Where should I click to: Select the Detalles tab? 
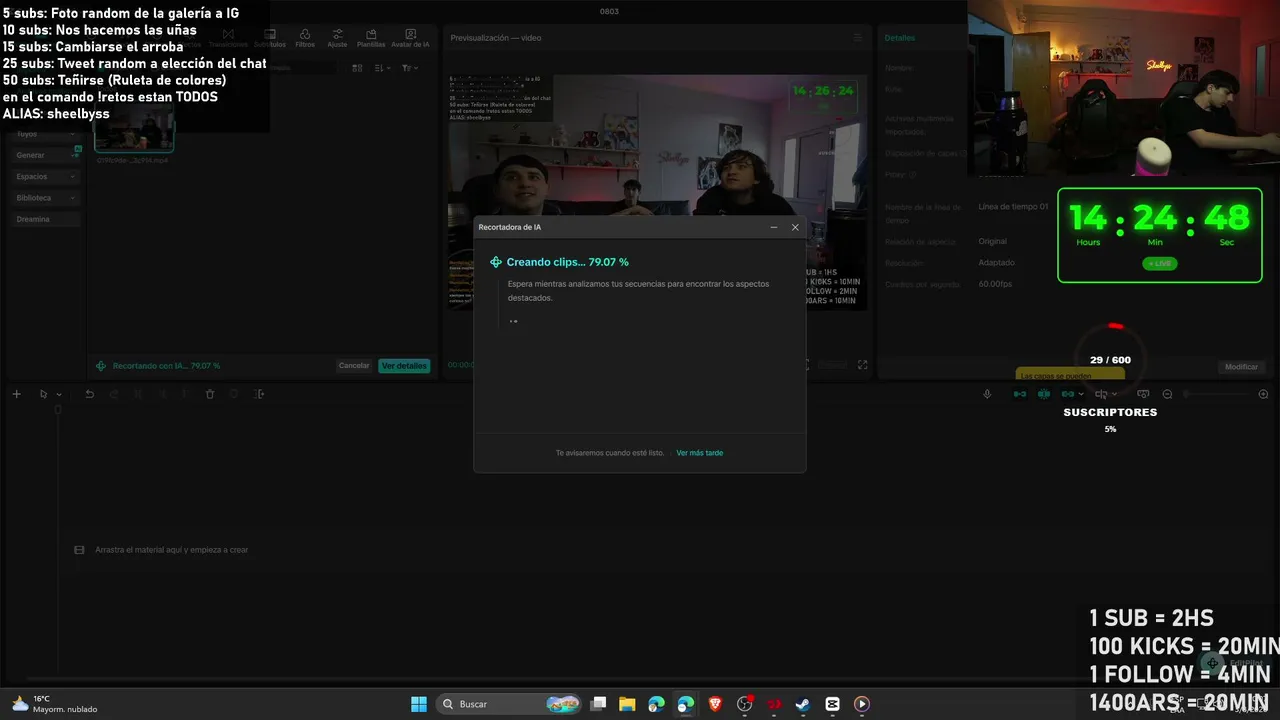click(900, 38)
